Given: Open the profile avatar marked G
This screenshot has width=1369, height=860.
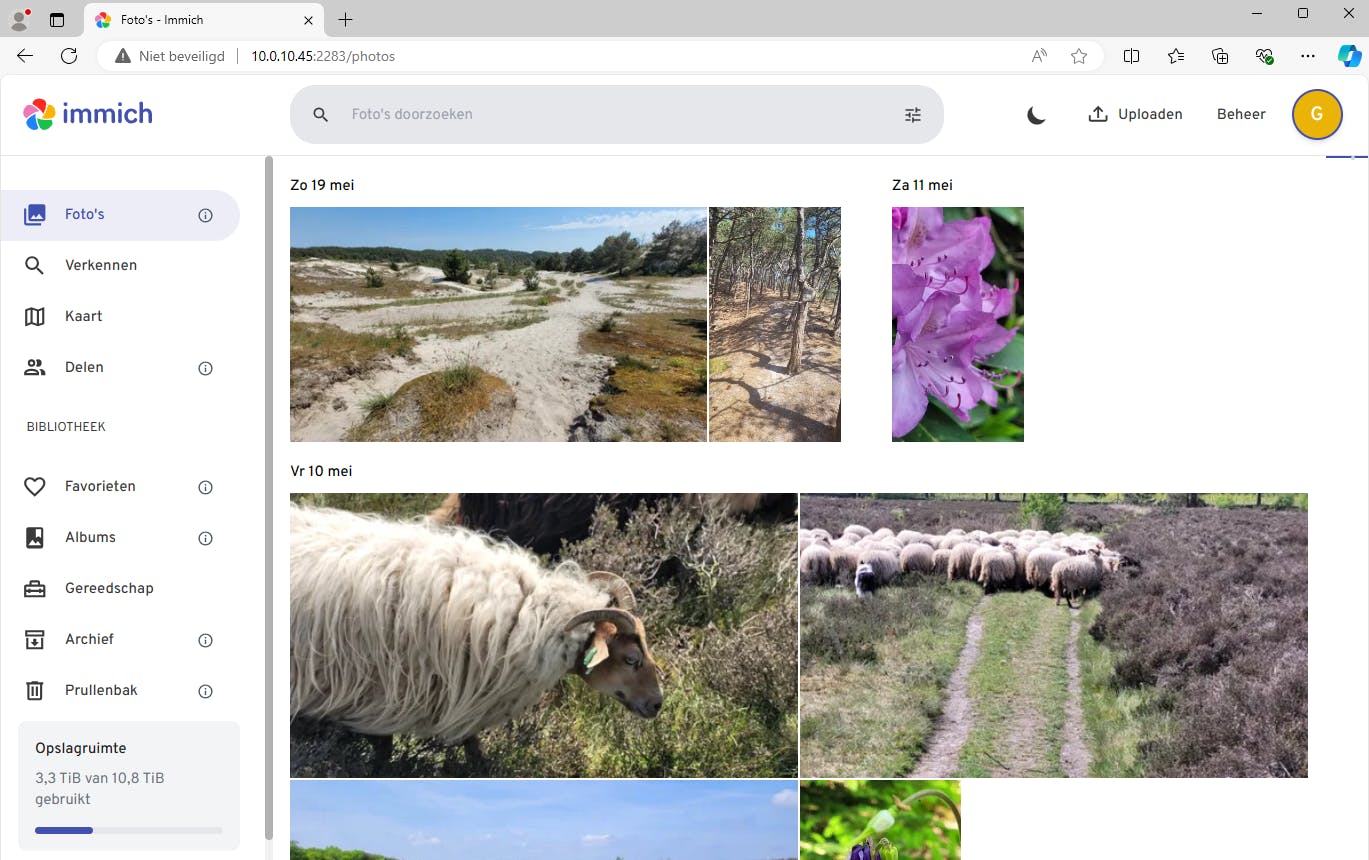Looking at the screenshot, I should tap(1316, 114).
